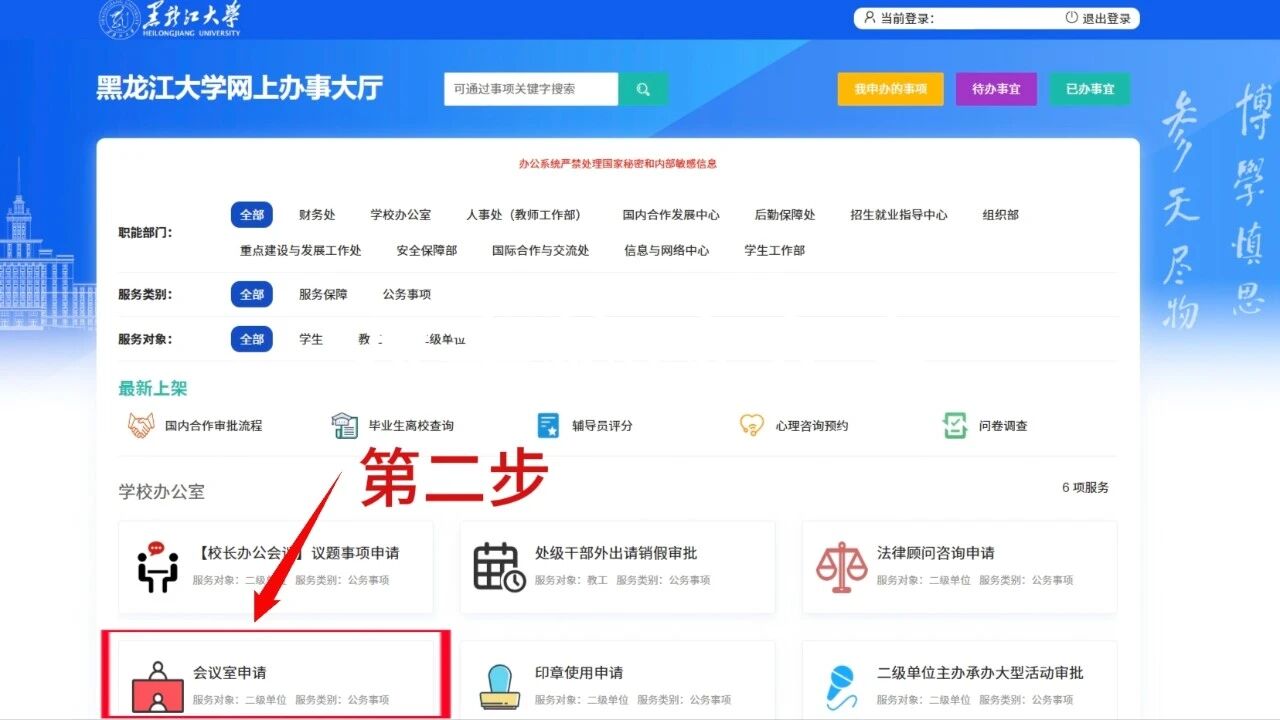The height and width of the screenshot is (720, 1280).
Task: Click the calendar-clock icon for 处级干部外出请销假审批
Action: click(x=497, y=565)
